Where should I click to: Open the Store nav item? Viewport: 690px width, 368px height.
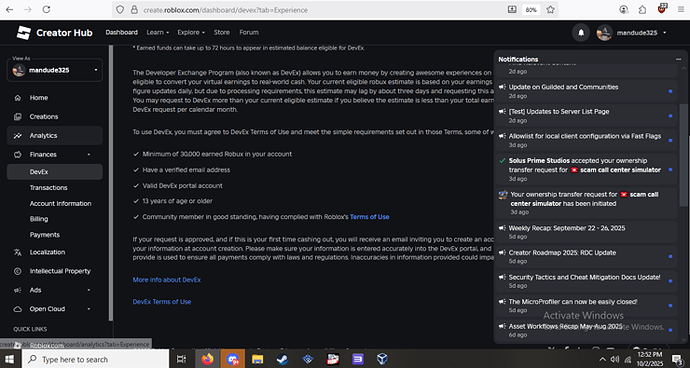pos(222,33)
